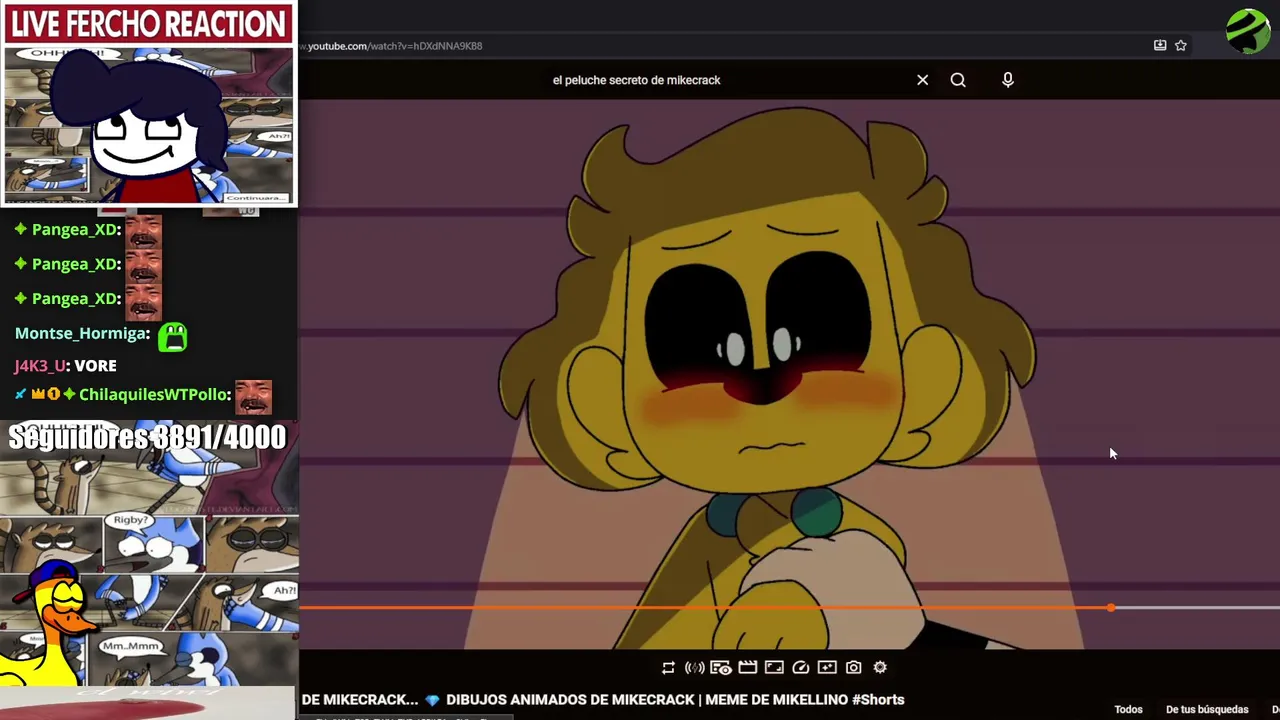Click the 'LIVE FERCHO REACTION' banner

tap(148, 24)
